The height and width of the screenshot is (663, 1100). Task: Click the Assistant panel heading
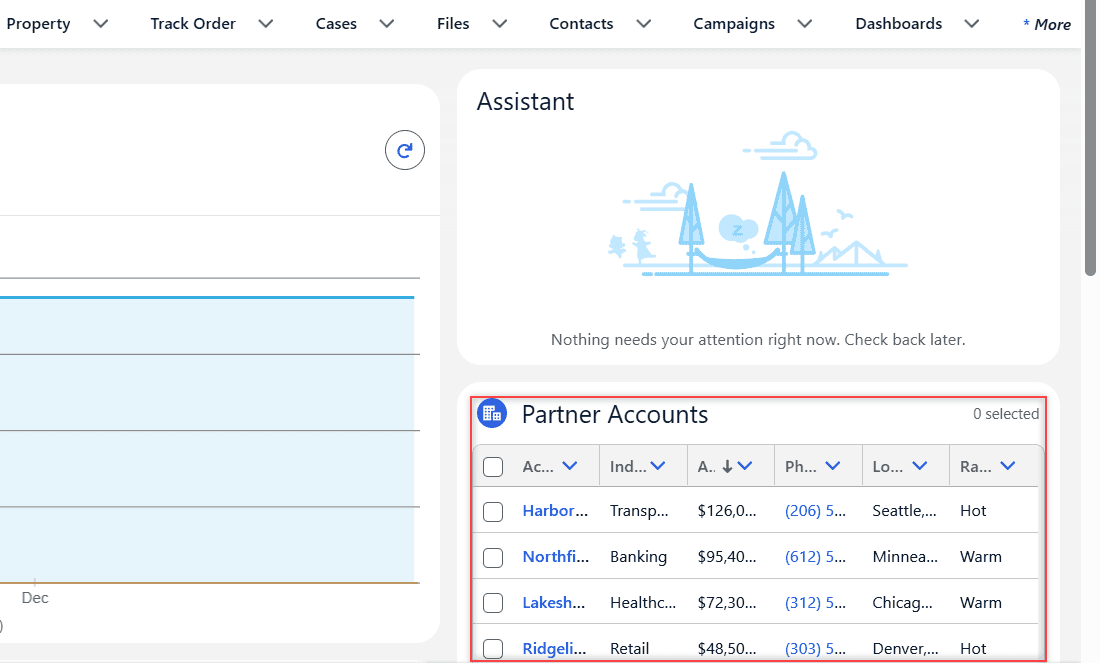click(525, 102)
